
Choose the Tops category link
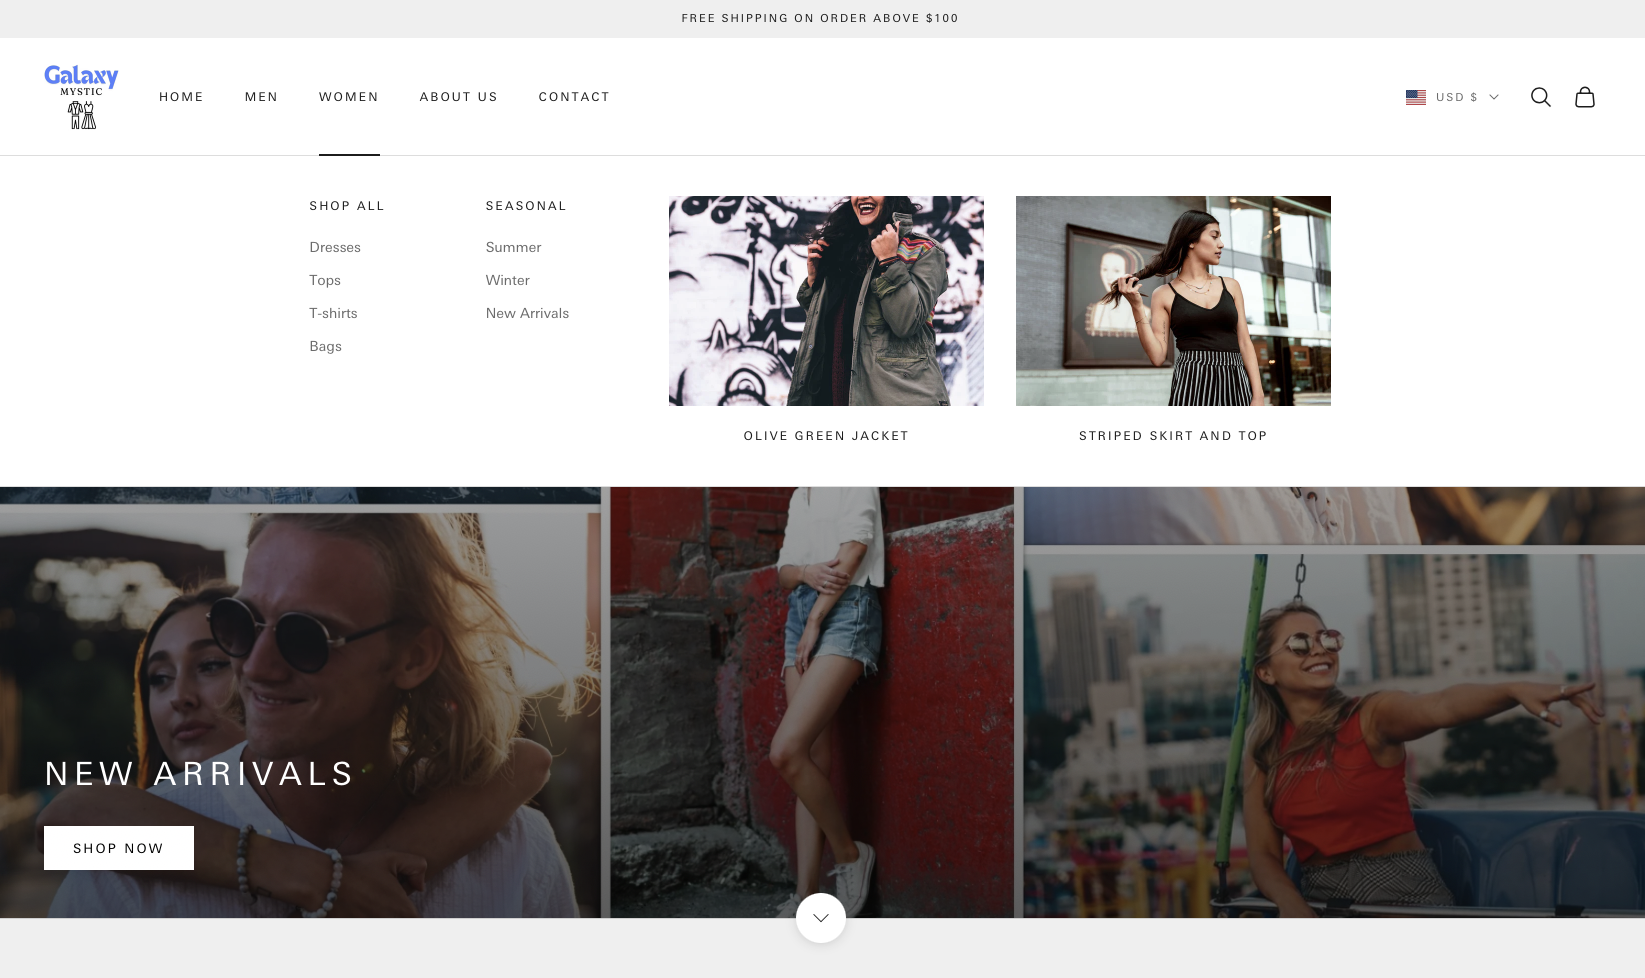(325, 280)
